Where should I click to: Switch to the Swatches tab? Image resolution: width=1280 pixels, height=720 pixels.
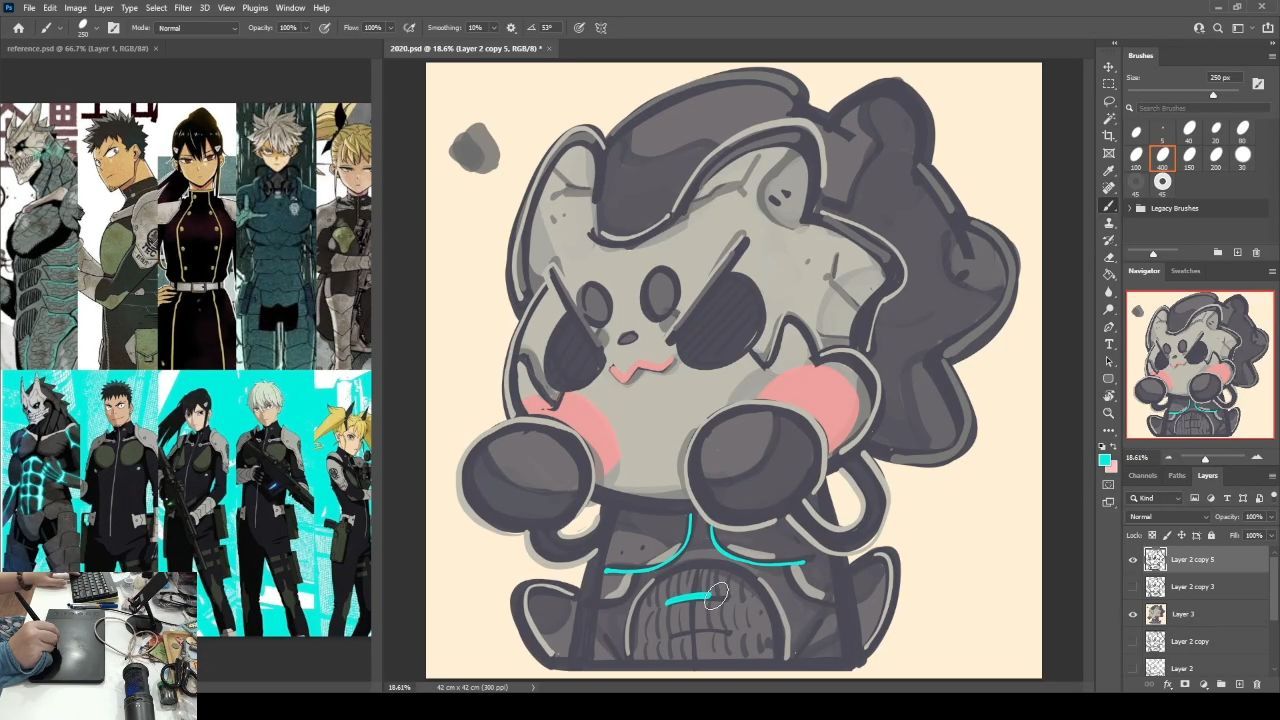tap(1185, 271)
